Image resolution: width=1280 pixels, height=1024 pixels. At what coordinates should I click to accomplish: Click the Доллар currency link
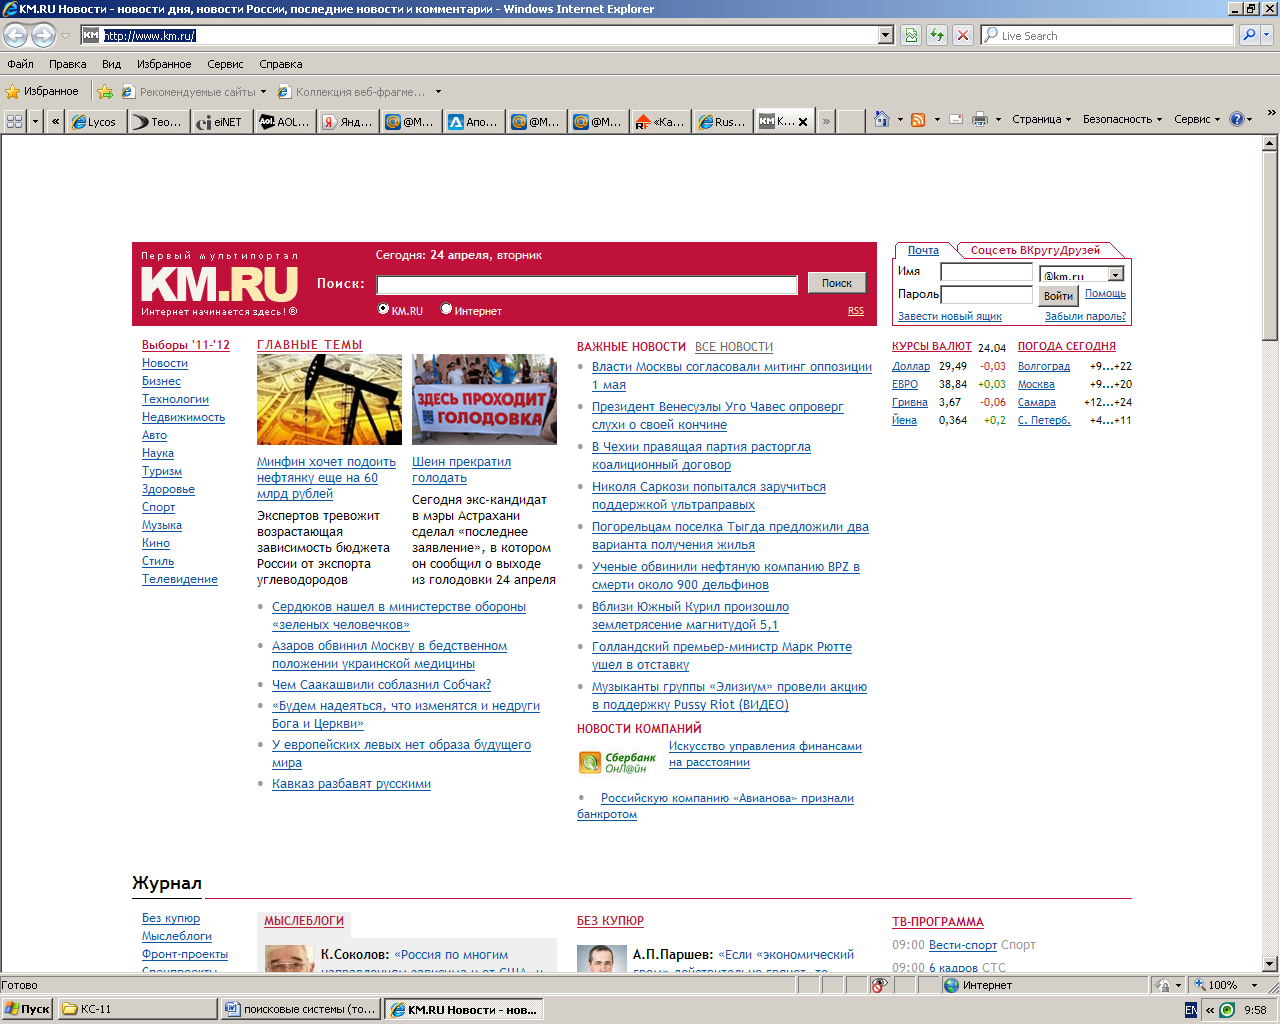coord(911,366)
